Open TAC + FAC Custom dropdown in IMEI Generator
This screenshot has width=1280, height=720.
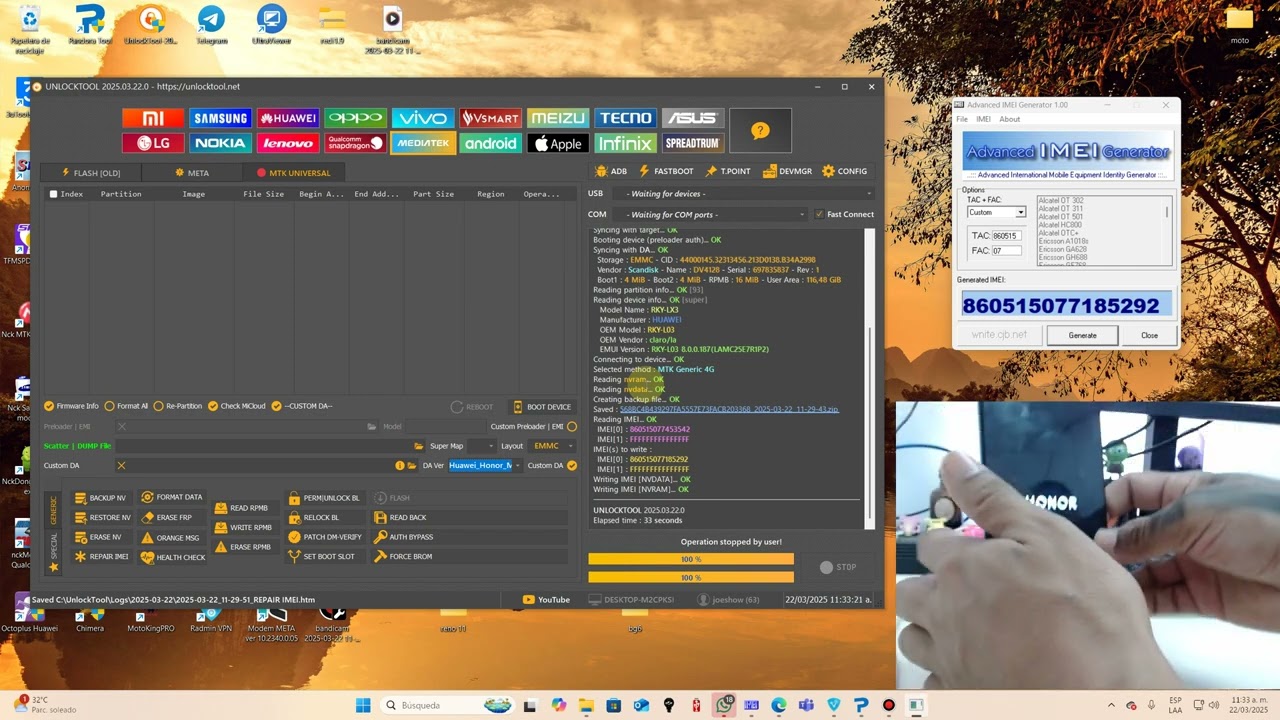coord(997,212)
